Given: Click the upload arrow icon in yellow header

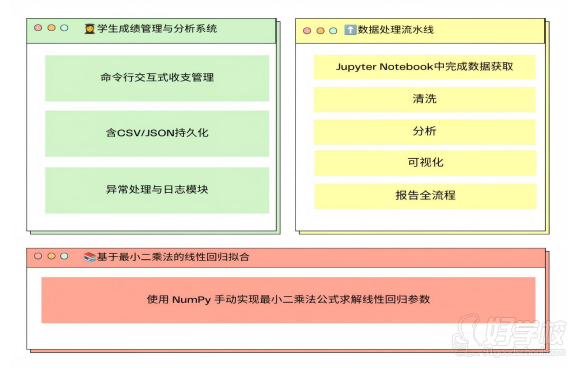Looking at the screenshot, I should click(350, 30).
